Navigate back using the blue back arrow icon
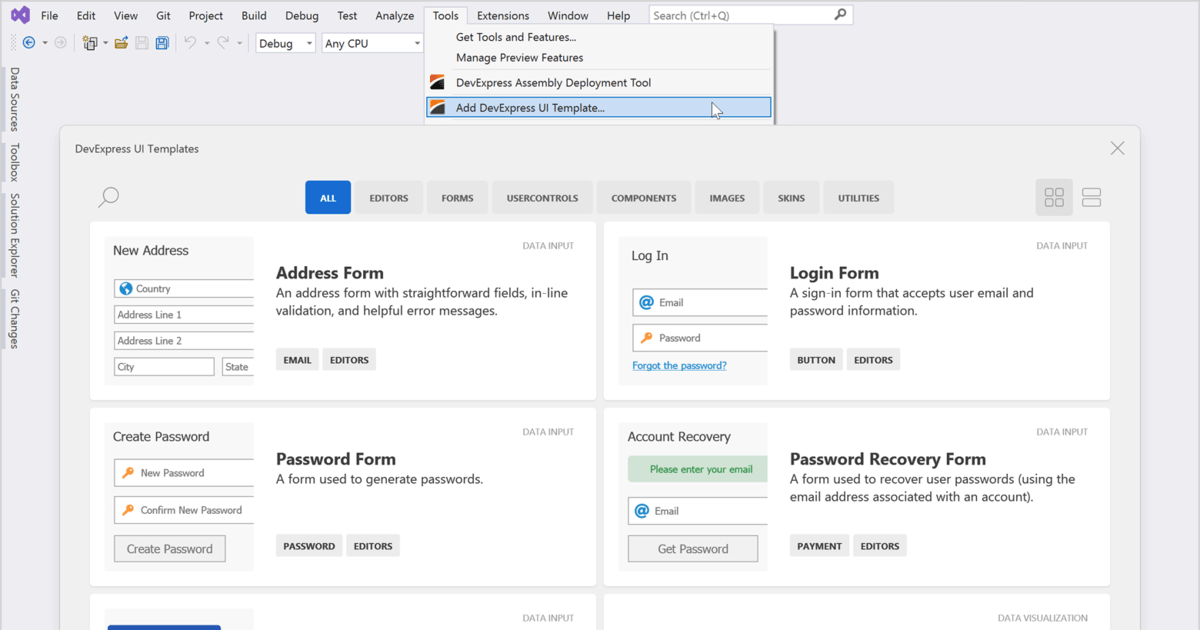1200x630 pixels. click(x=28, y=42)
